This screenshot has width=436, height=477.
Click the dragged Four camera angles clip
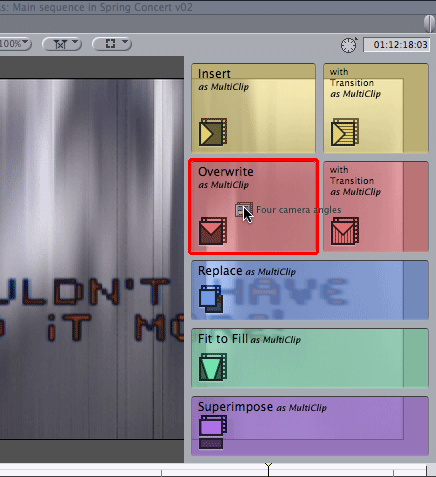(x=288, y=210)
